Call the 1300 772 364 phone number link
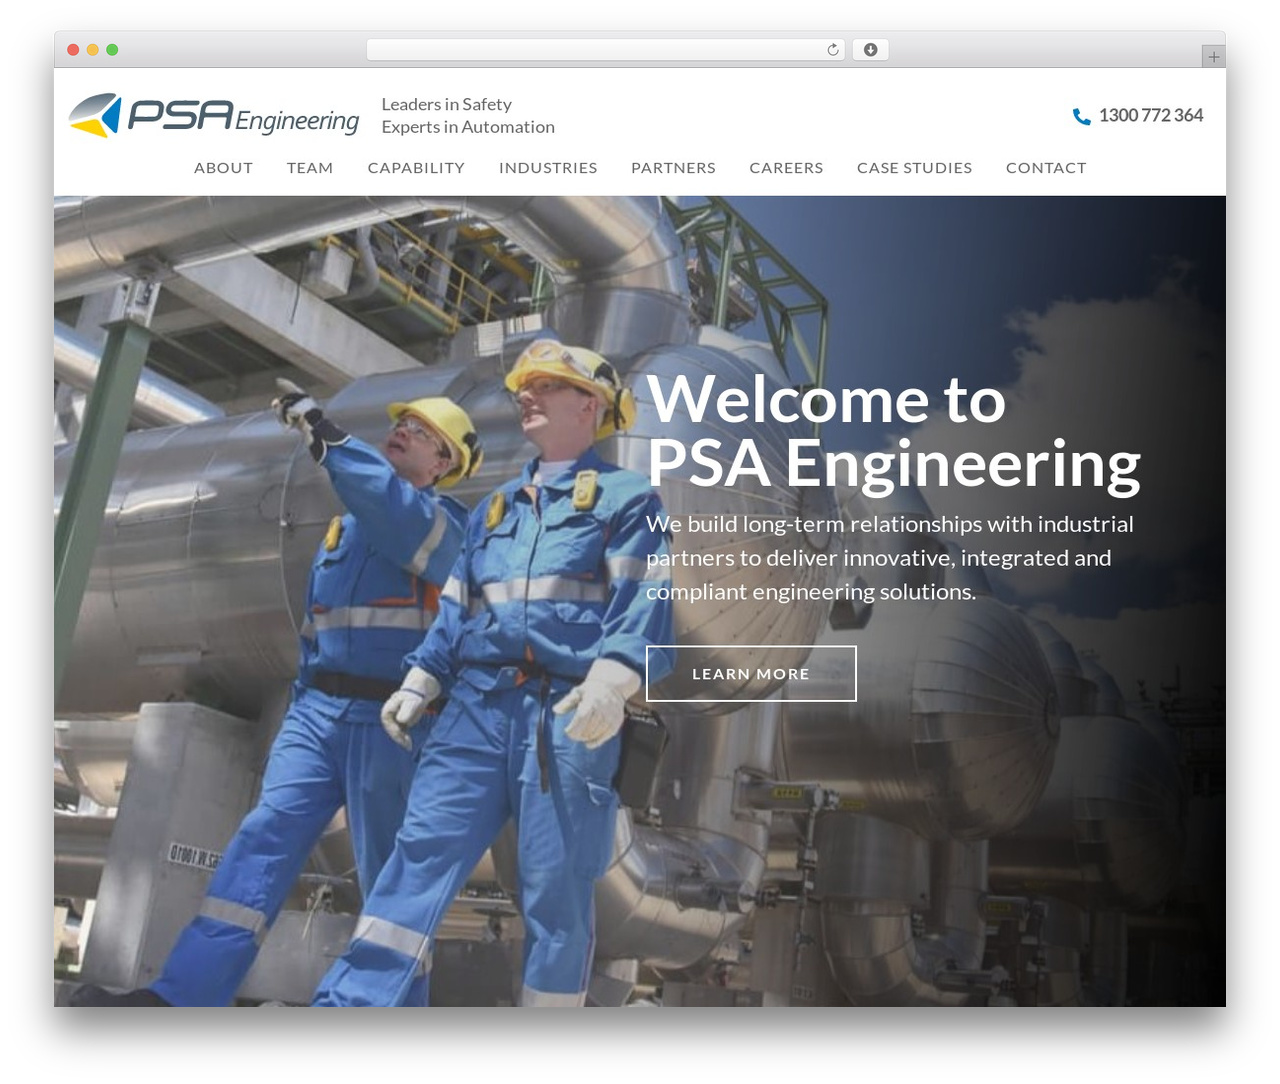The height and width of the screenshot is (1084, 1280). (x=1151, y=116)
